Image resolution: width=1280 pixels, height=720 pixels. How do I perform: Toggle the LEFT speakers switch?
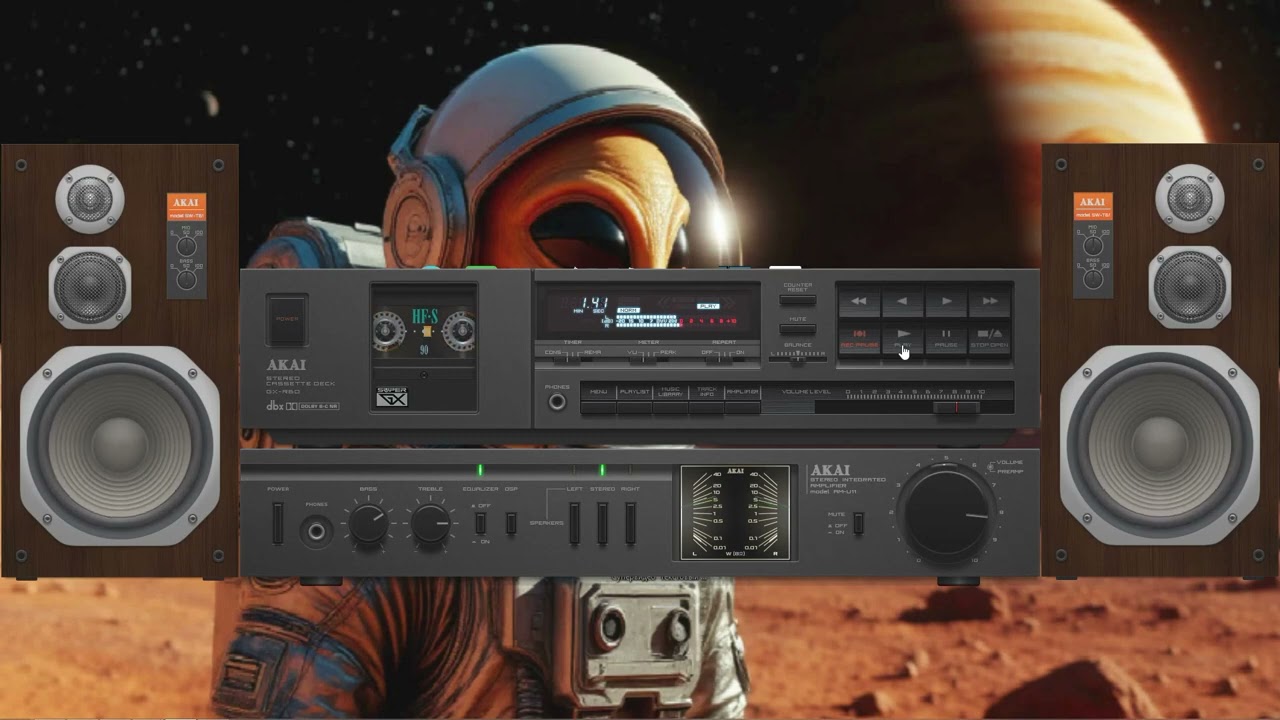(574, 523)
